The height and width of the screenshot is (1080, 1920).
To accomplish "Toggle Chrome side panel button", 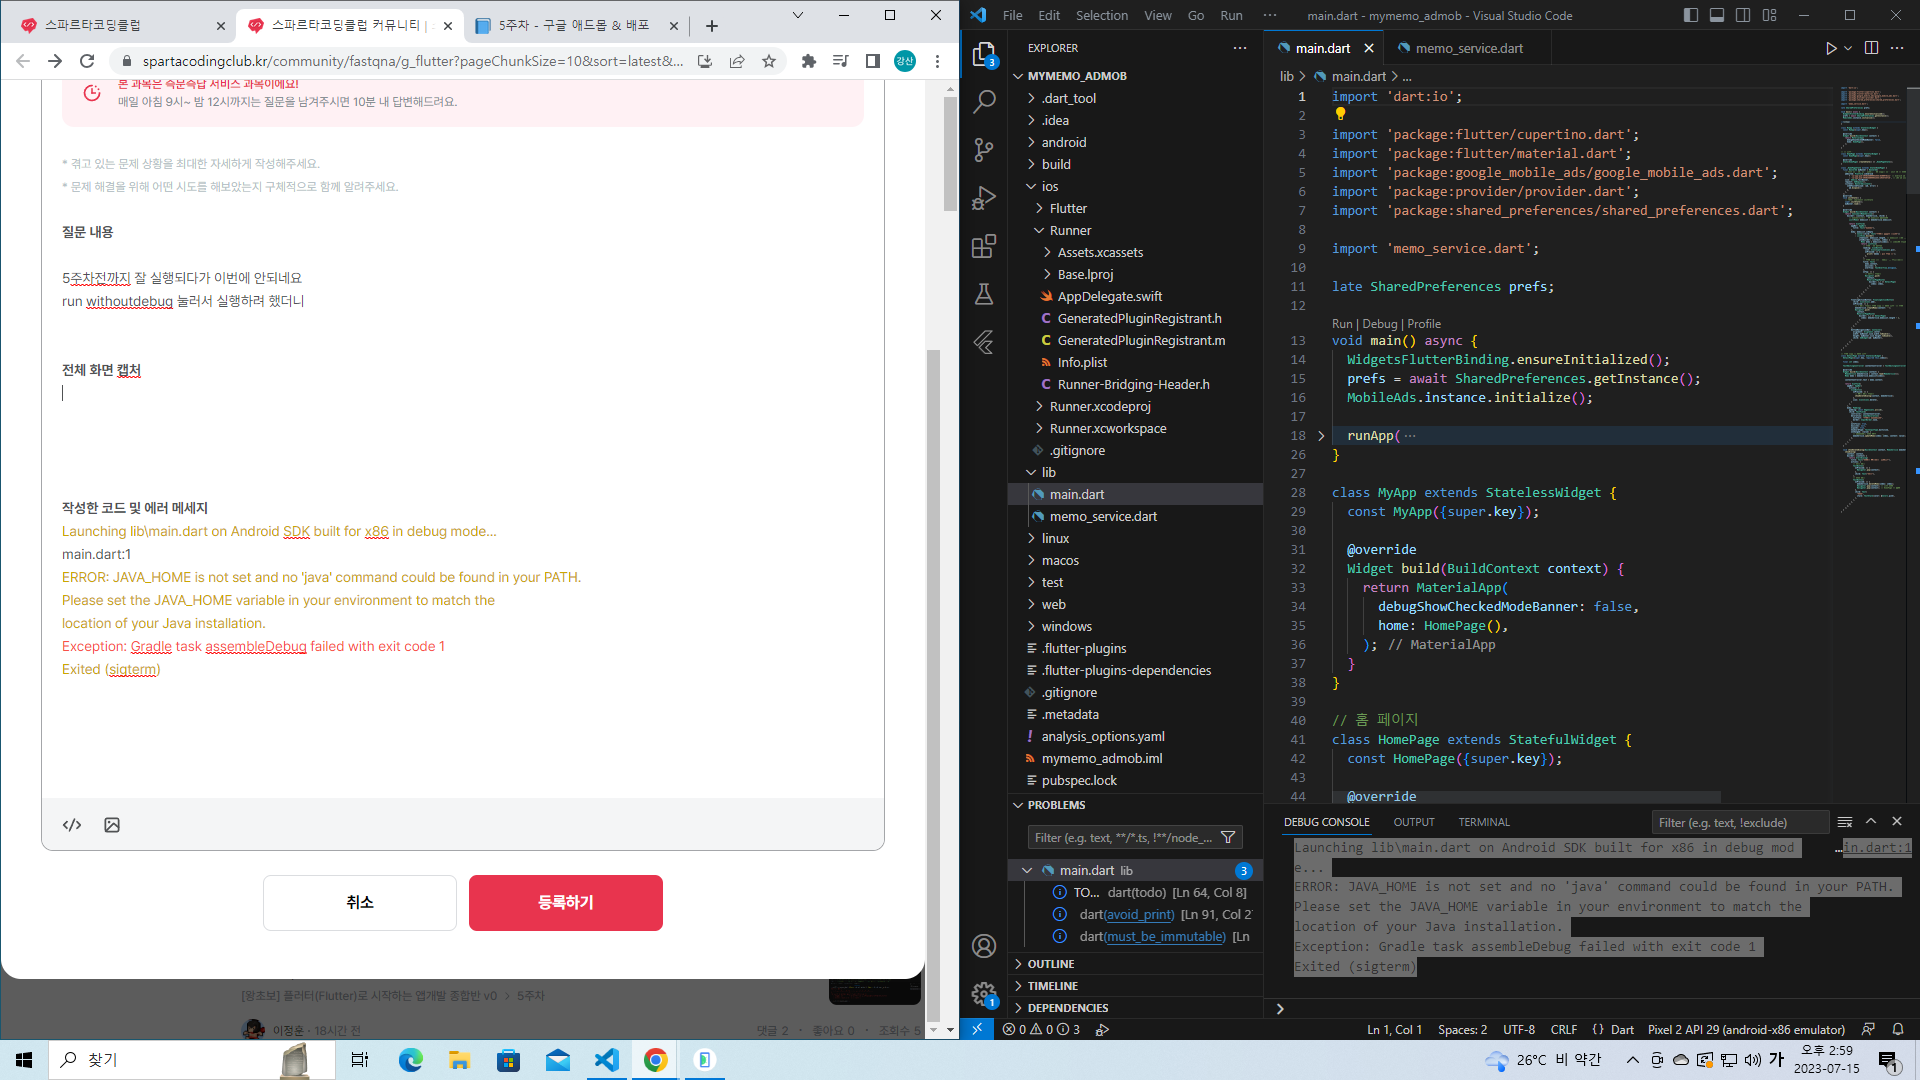I will pyautogui.click(x=873, y=61).
